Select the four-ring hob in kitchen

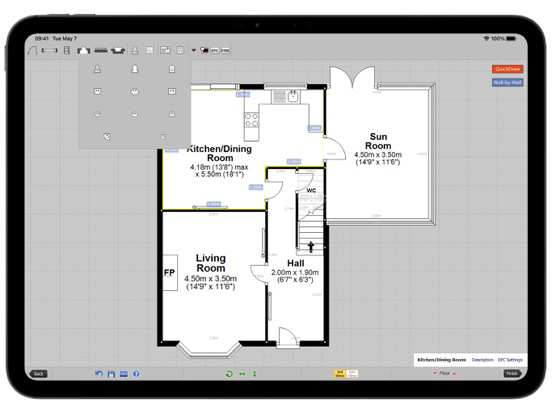252,120
